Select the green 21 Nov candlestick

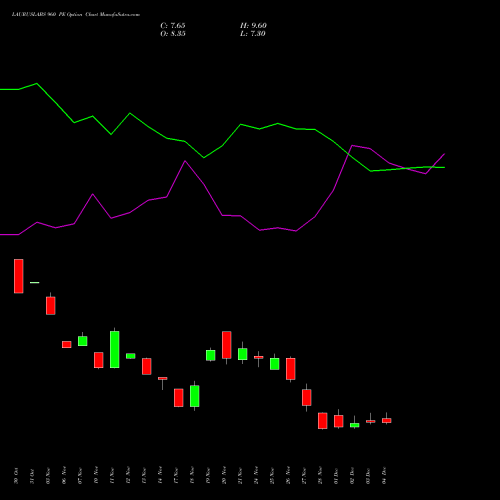click(x=243, y=354)
